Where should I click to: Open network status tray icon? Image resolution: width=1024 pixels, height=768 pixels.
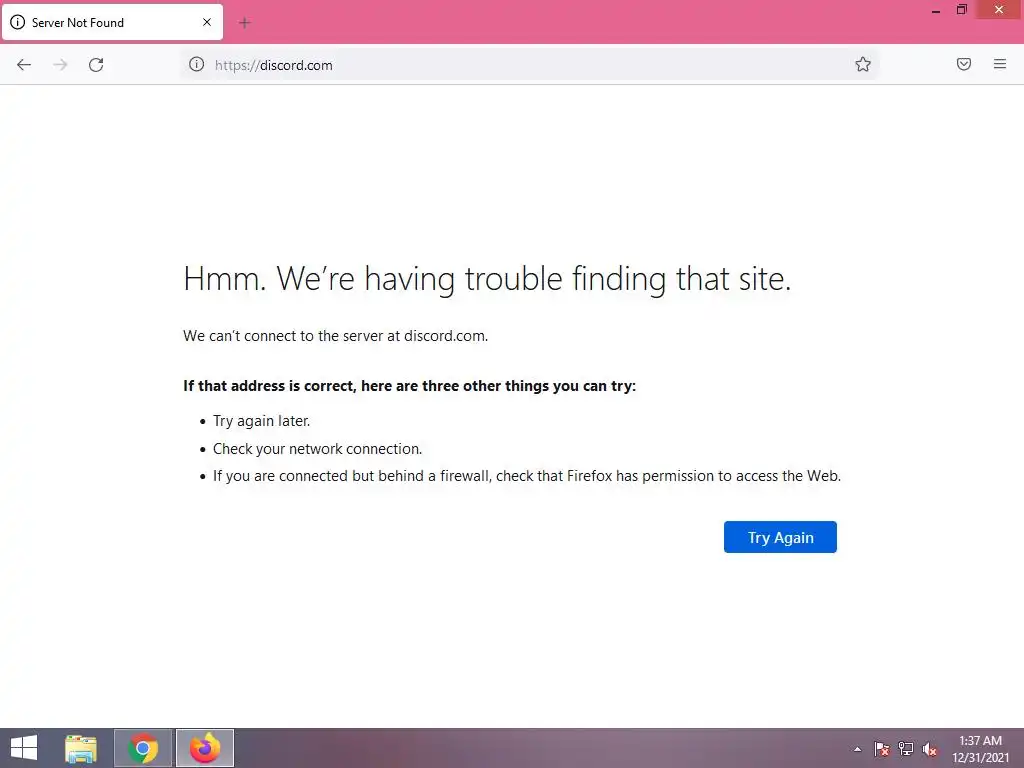pyautogui.click(x=906, y=749)
